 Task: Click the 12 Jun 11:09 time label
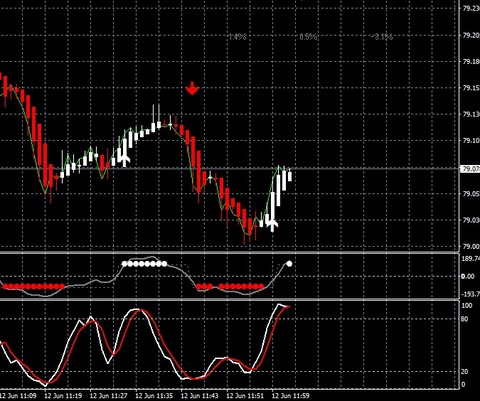(18, 396)
